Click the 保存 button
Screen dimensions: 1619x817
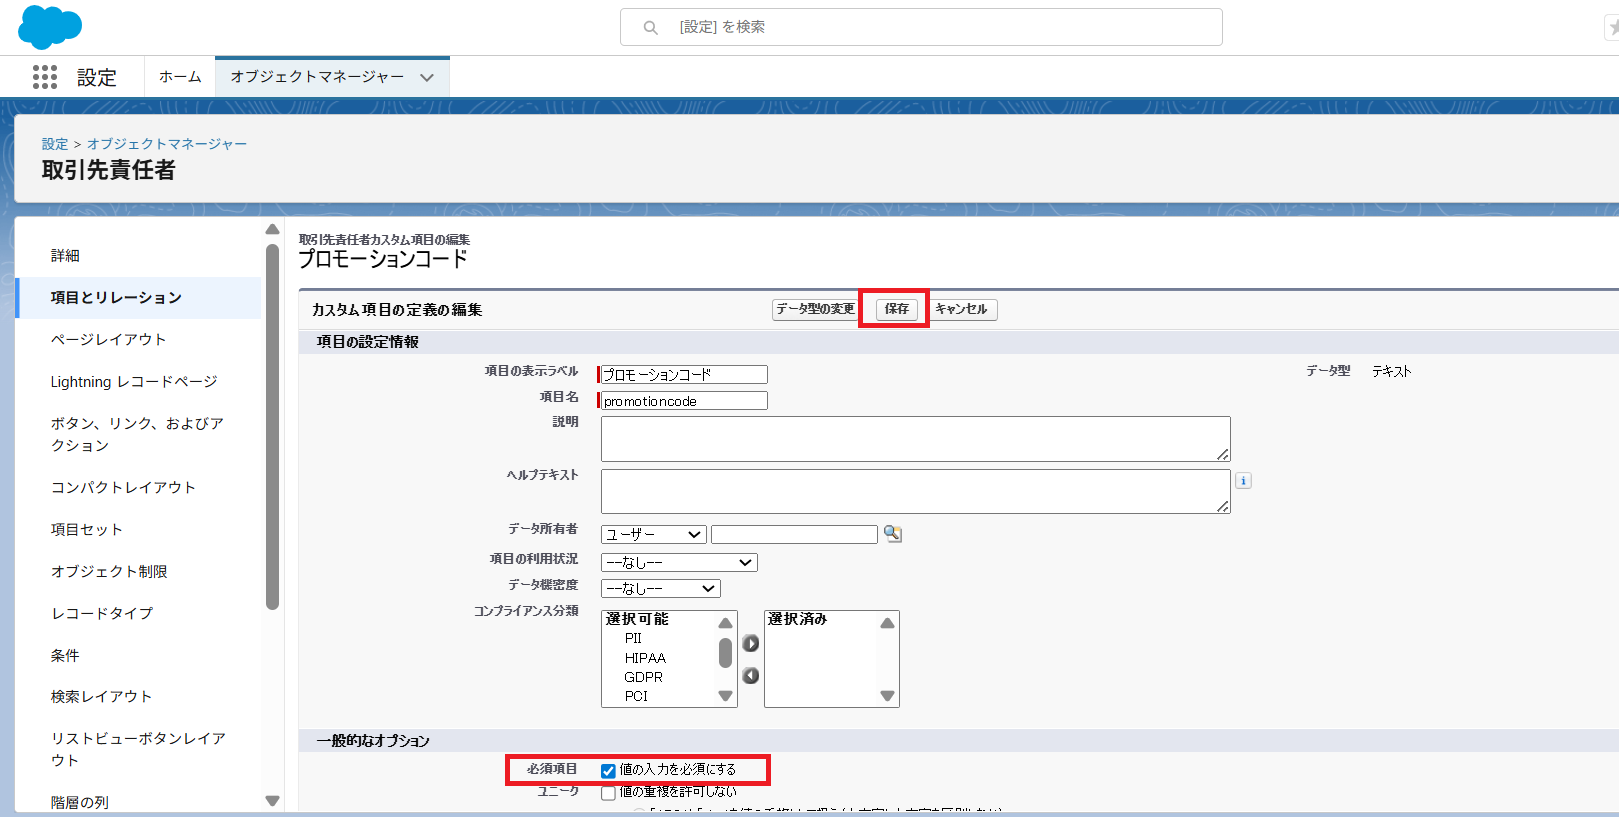pyautogui.click(x=896, y=309)
